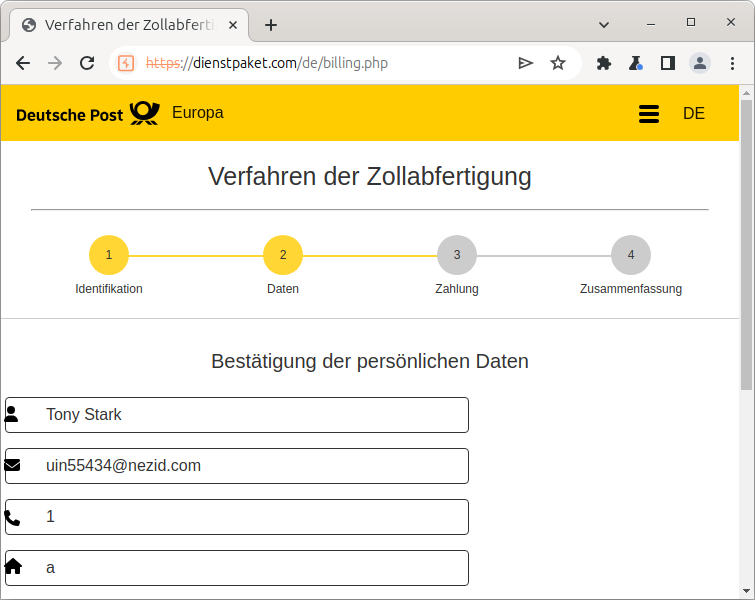Go to step 1 Identifikation
This screenshot has width=755, height=600.
coord(109,255)
